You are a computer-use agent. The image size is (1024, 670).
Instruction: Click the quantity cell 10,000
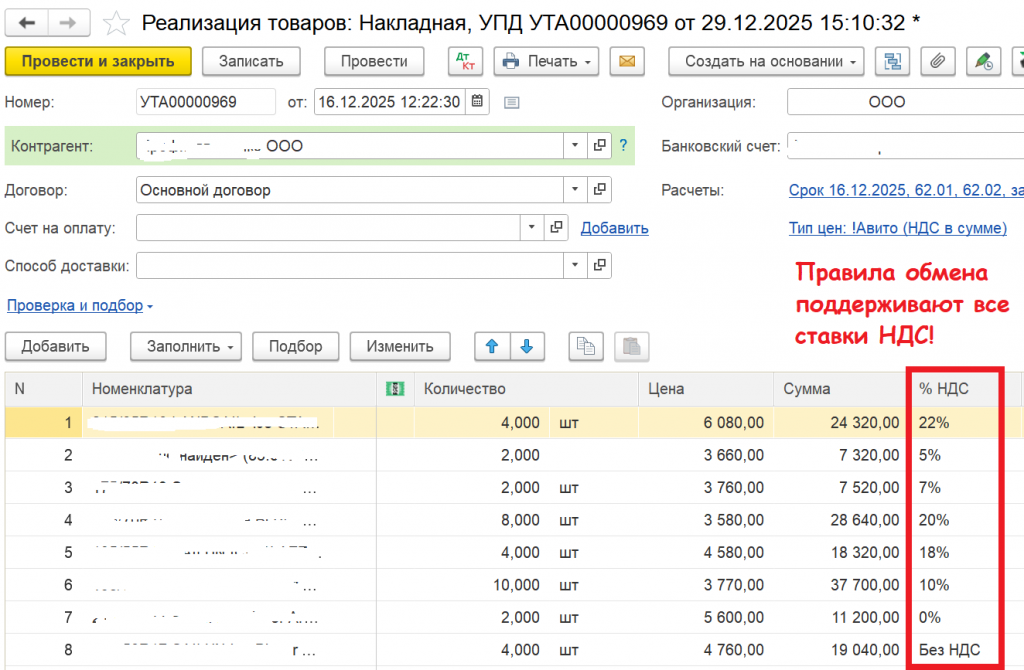coord(483,585)
